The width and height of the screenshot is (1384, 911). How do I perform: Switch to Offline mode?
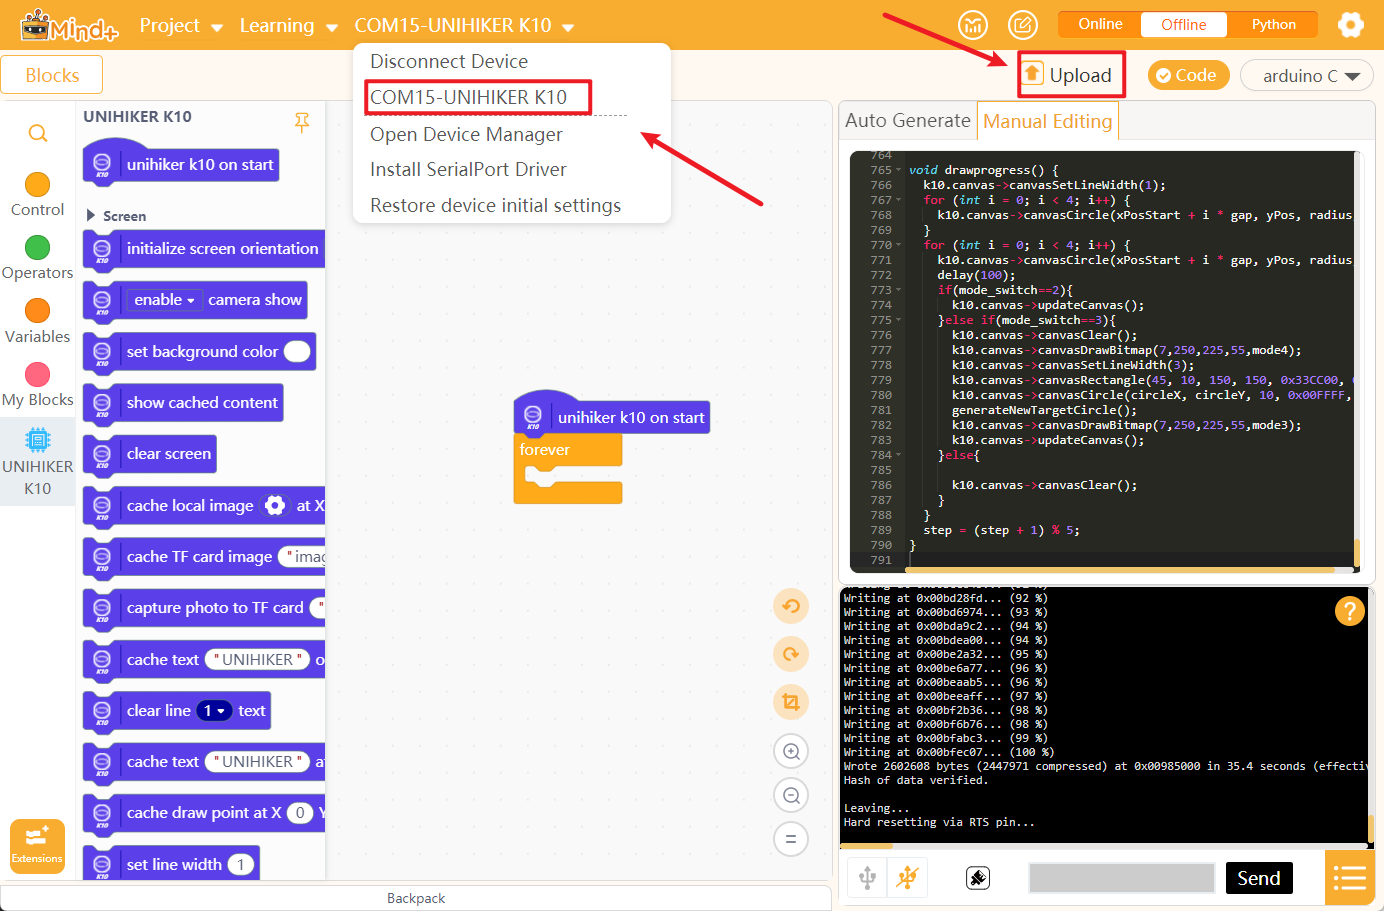[1184, 24]
